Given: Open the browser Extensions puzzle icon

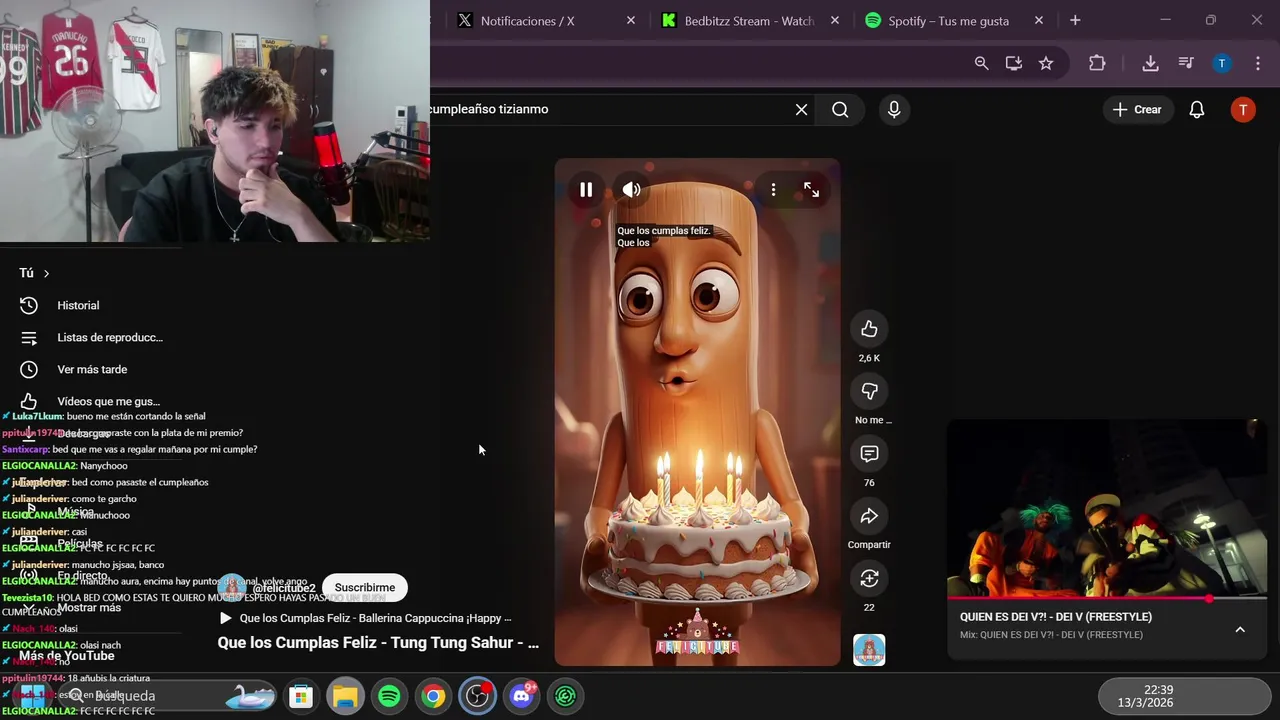Looking at the screenshot, I should pos(1097,63).
